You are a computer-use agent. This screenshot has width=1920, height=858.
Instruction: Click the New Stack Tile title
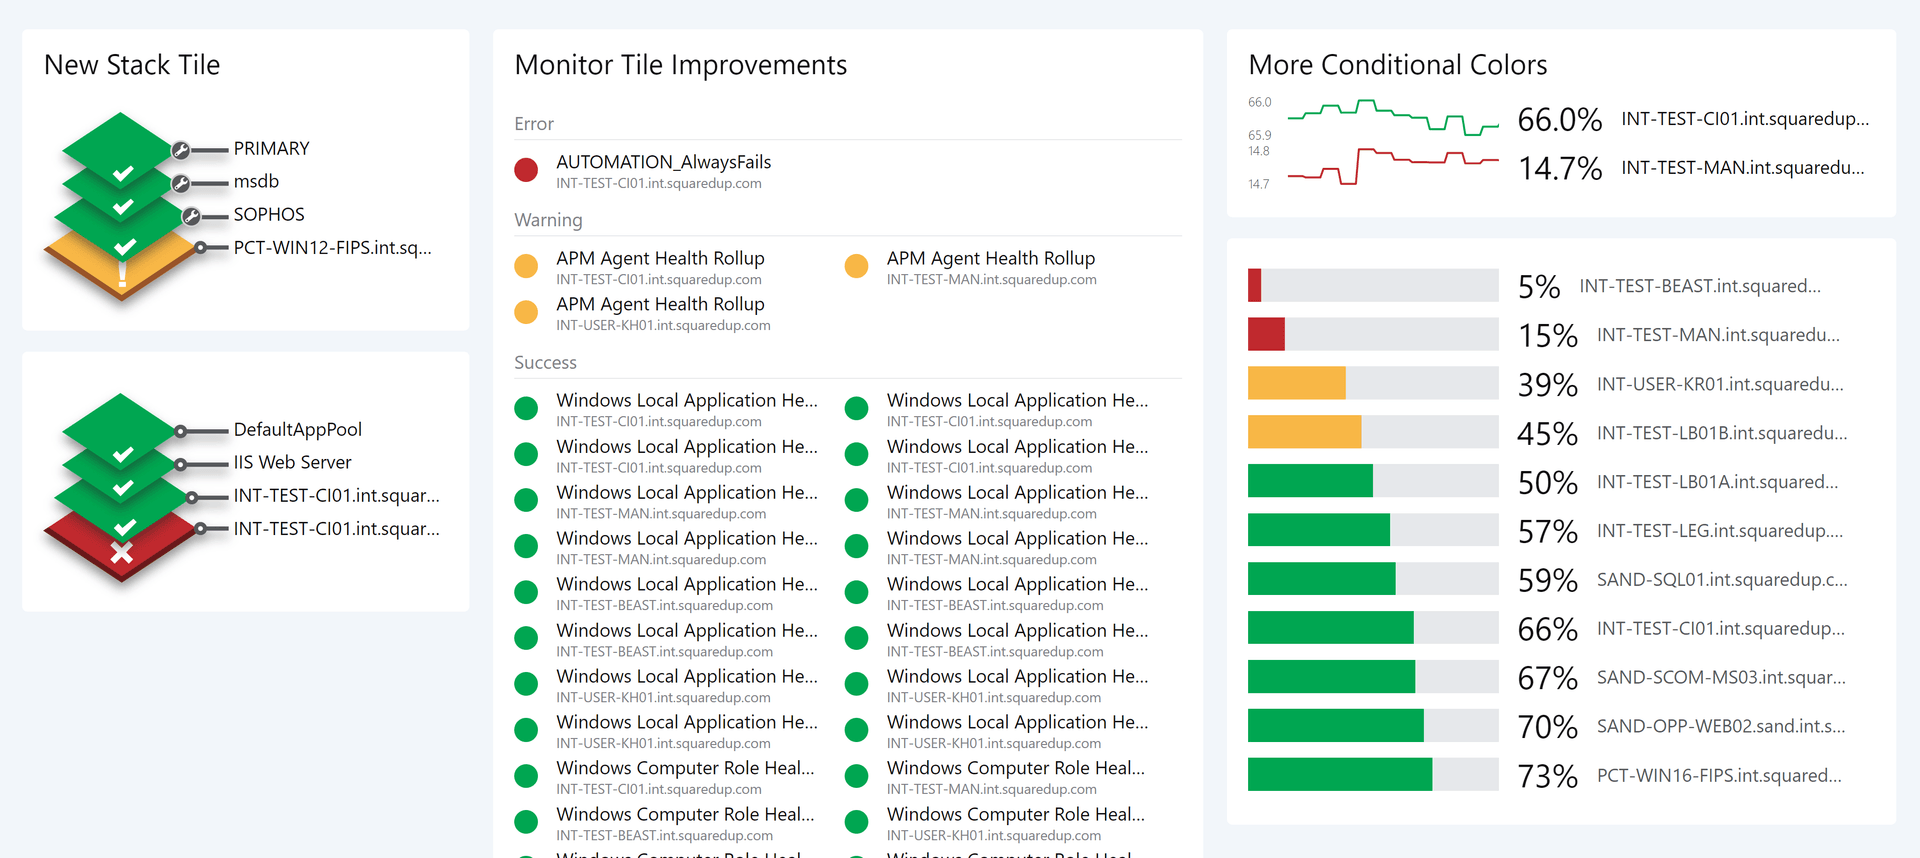(132, 65)
